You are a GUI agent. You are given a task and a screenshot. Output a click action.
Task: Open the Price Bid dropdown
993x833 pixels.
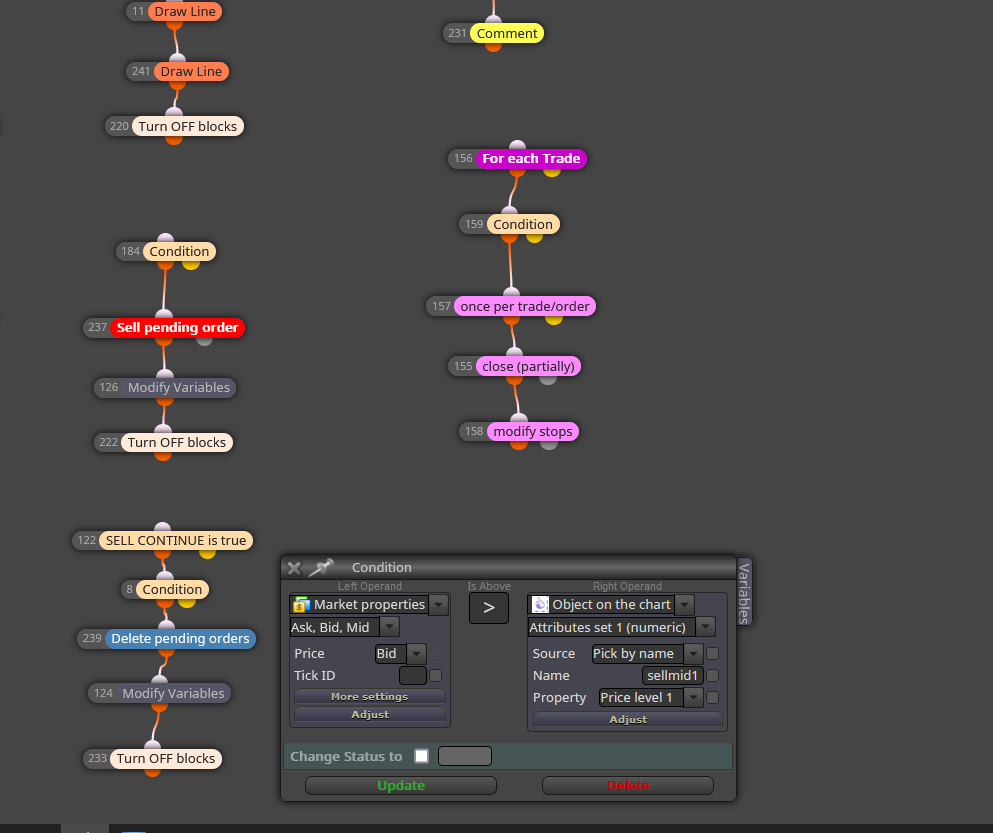pyautogui.click(x=416, y=654)
